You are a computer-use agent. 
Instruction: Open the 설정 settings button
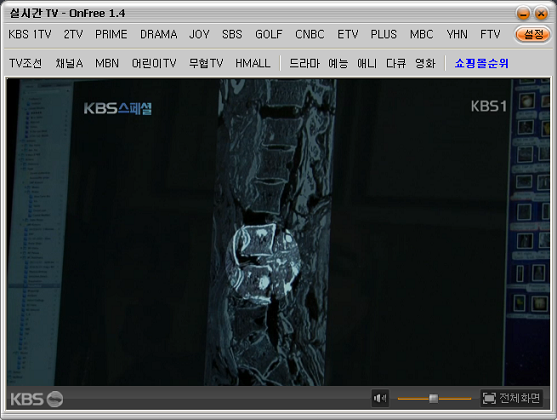click(x=532, y=34)
